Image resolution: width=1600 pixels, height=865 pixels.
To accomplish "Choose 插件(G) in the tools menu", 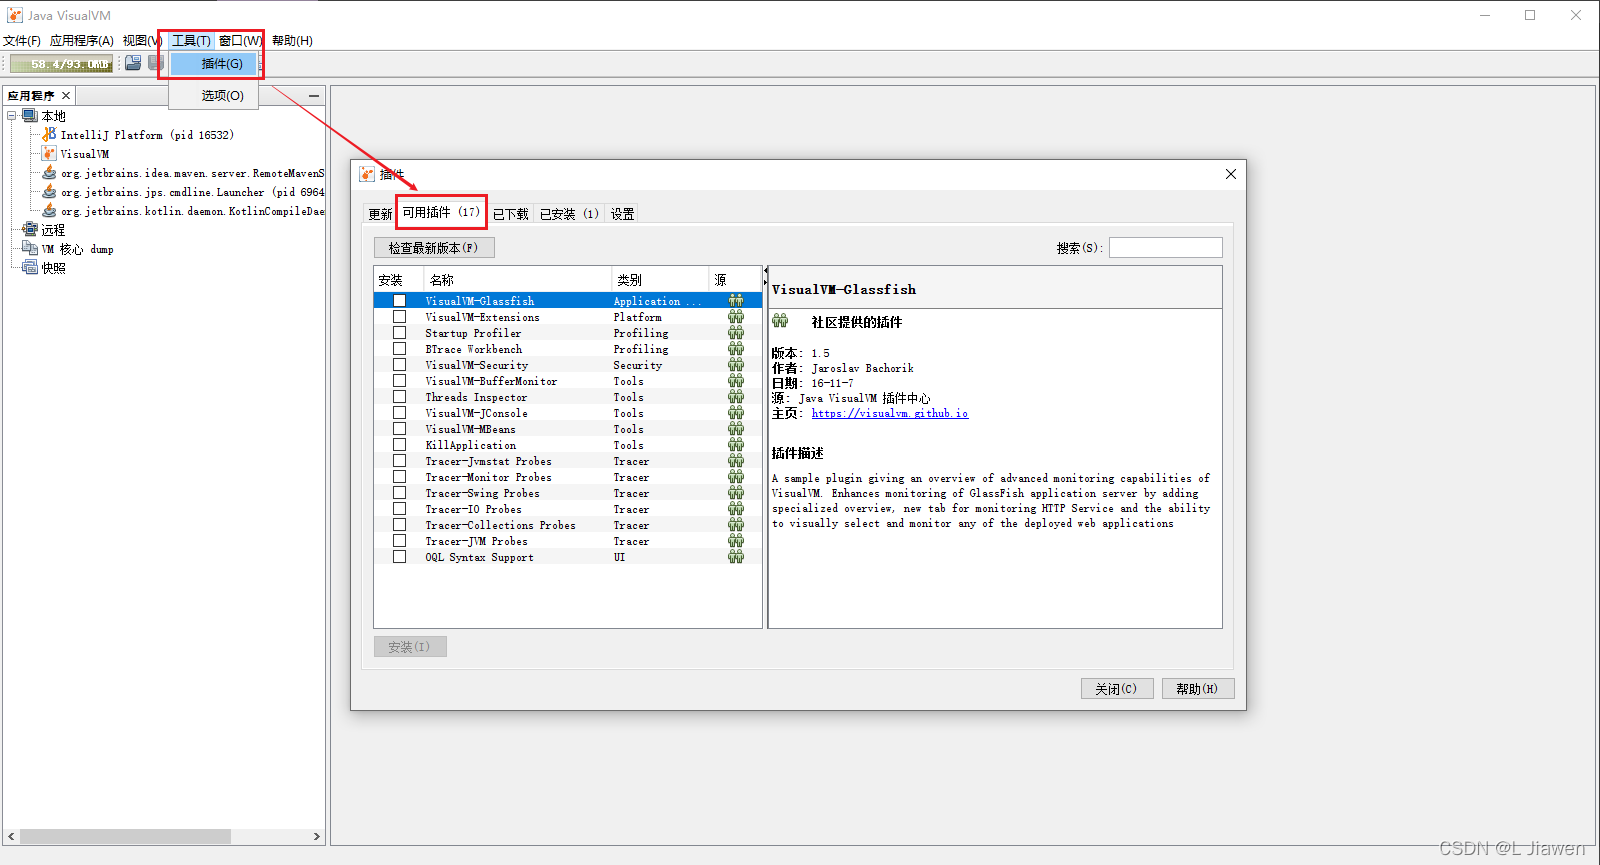I will (214, 63).
